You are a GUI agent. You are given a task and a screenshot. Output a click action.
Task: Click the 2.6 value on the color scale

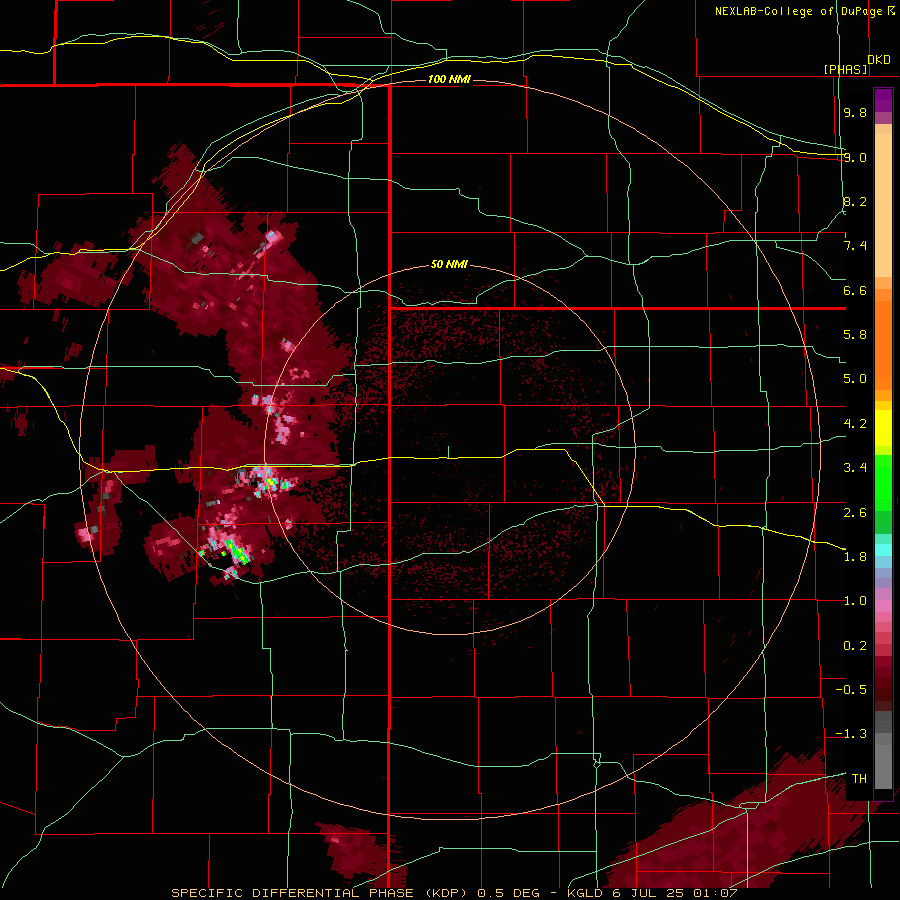click(x=855, y=513)
